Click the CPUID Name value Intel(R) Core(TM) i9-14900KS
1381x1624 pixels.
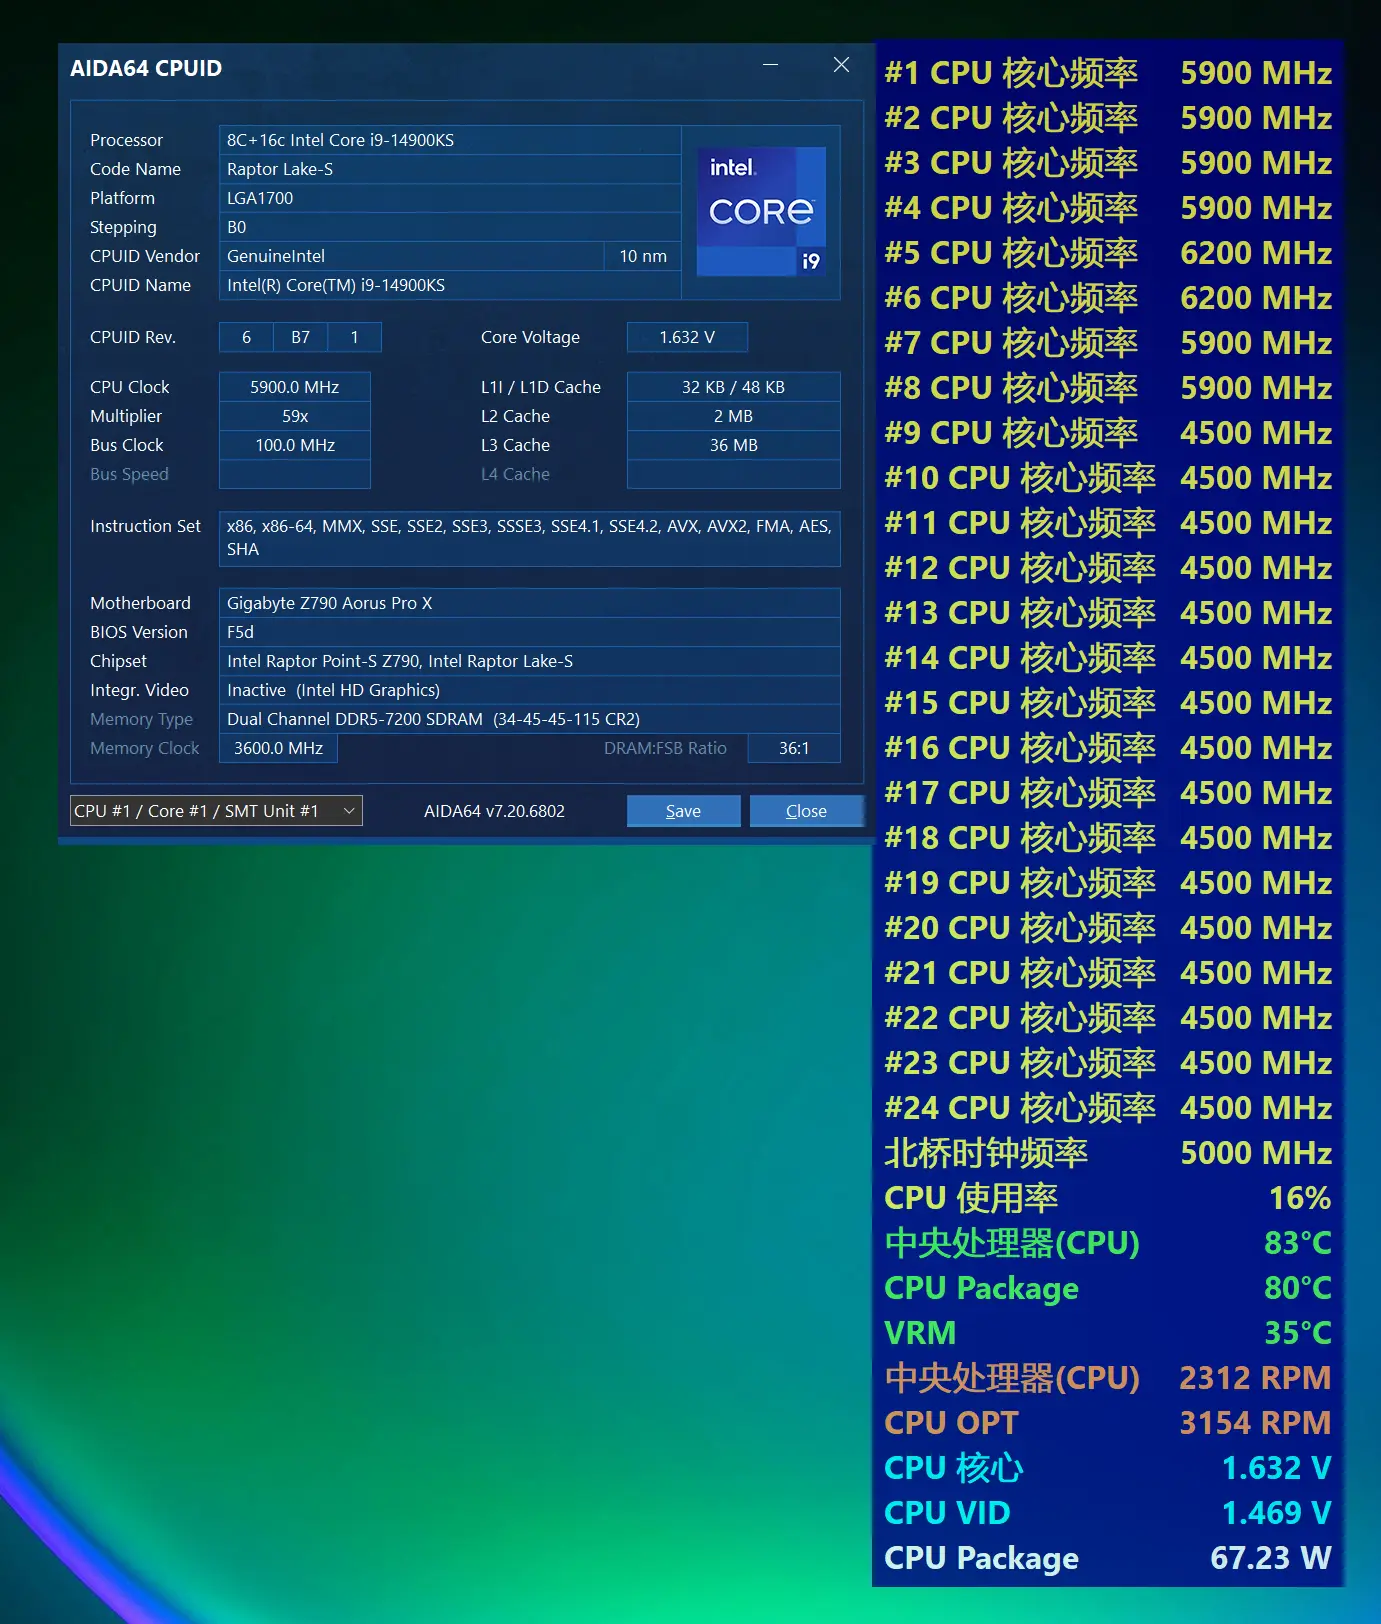pyautogui.click(x=450, y=285)
